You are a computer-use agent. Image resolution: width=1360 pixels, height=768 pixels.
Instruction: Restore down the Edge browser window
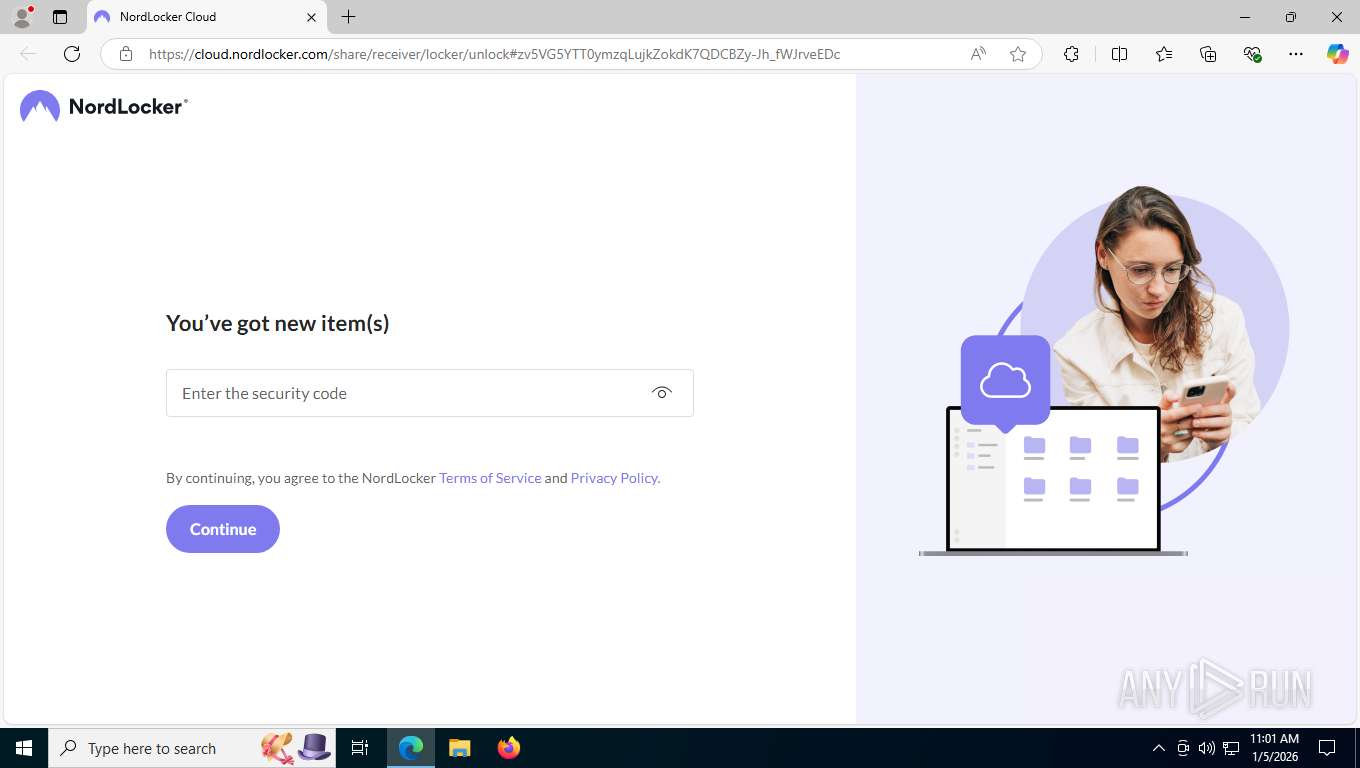click(1291, 17)
